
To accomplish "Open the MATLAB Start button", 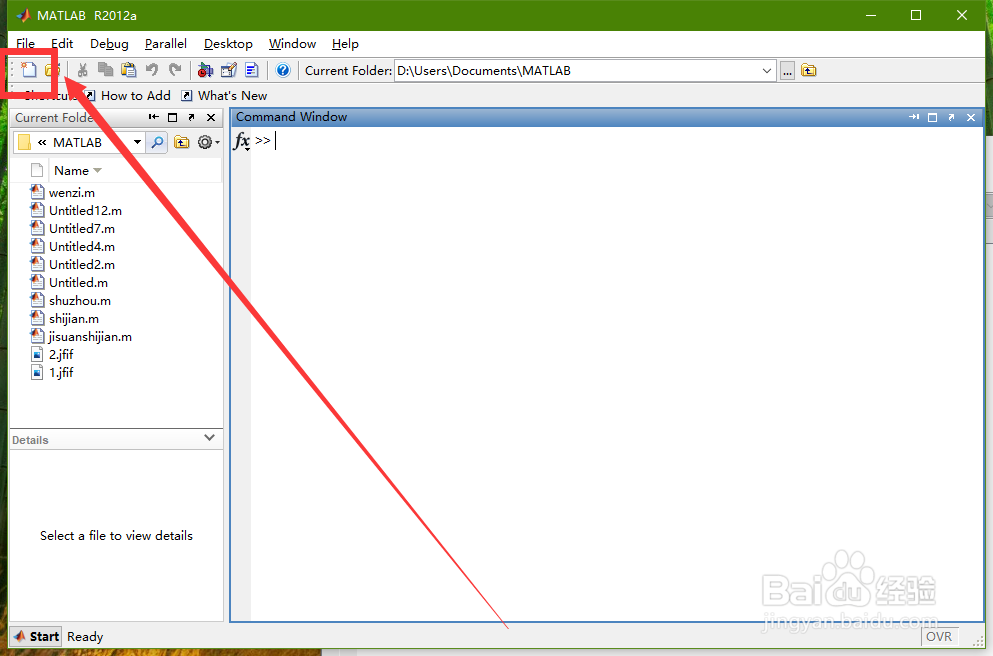I will click(x=37, y=636).
